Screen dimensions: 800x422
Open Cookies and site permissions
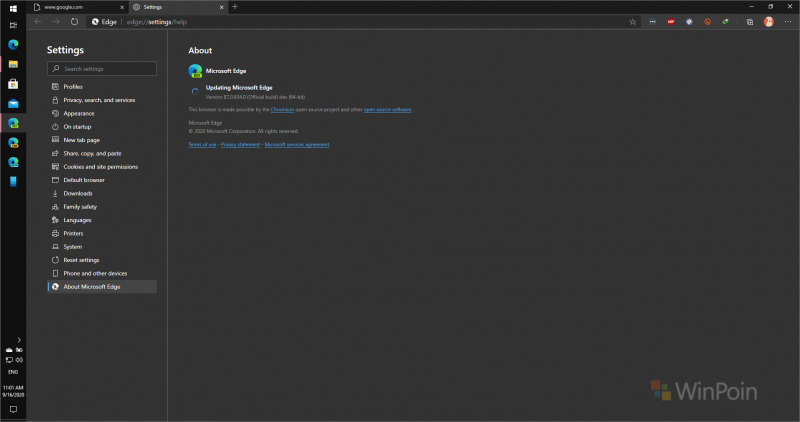coord(102,166)
